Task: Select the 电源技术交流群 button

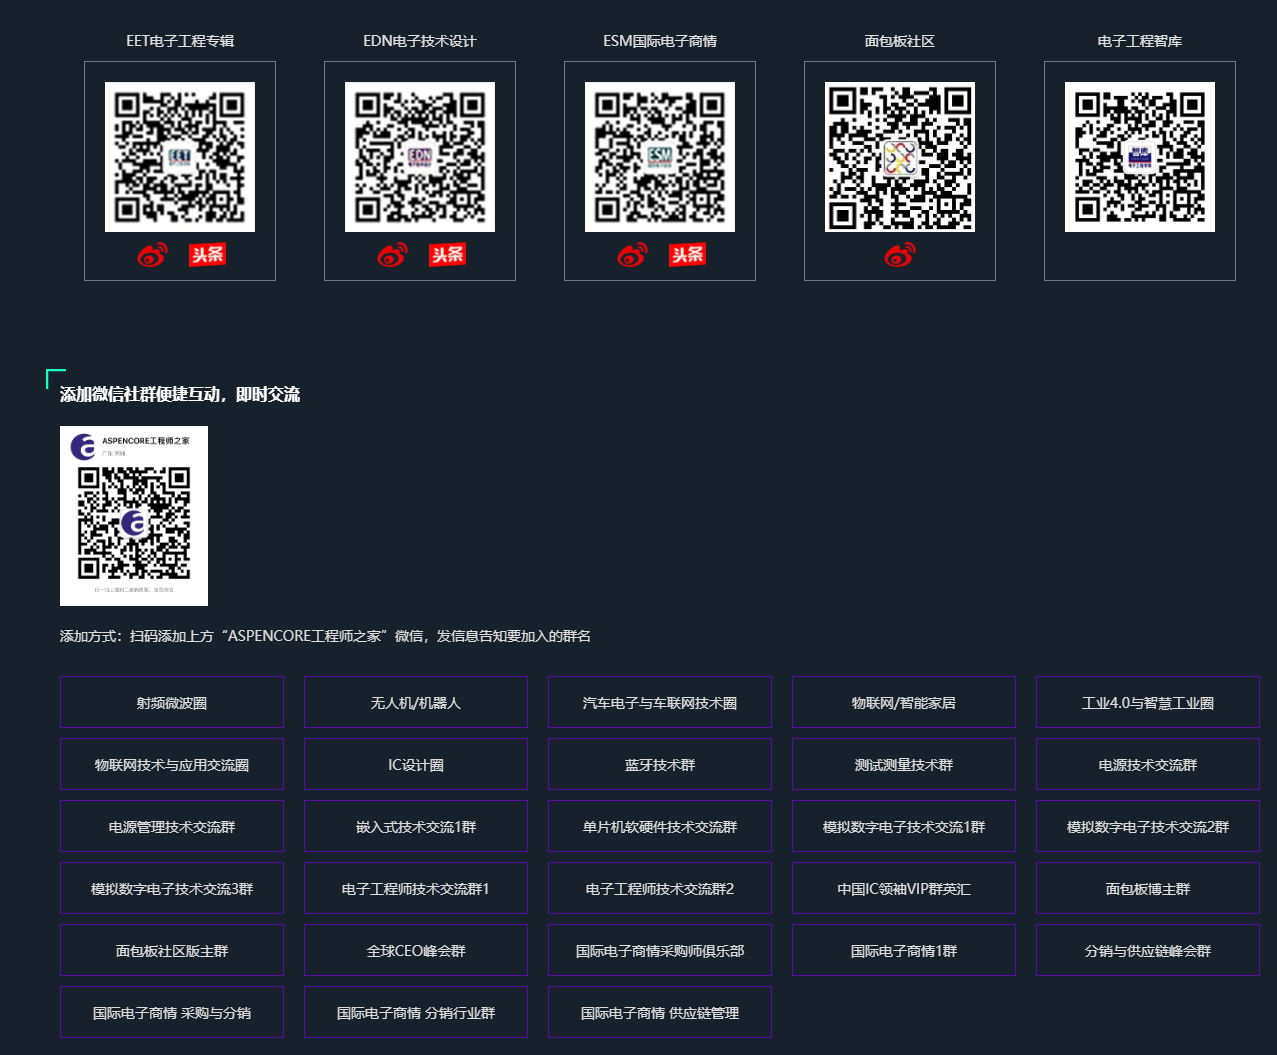Action: click(x=1148, y=764)
